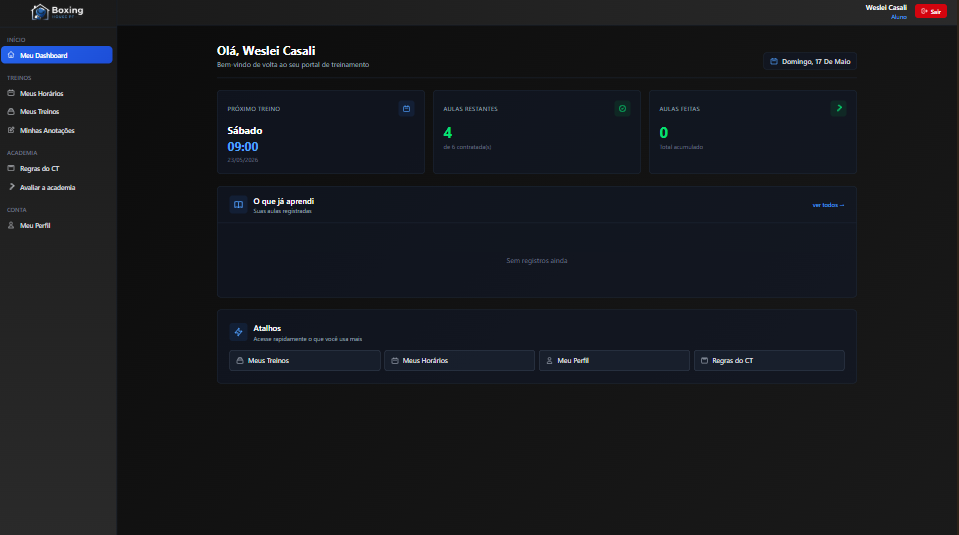Click Sem registros ainda message

coord(536,260)
